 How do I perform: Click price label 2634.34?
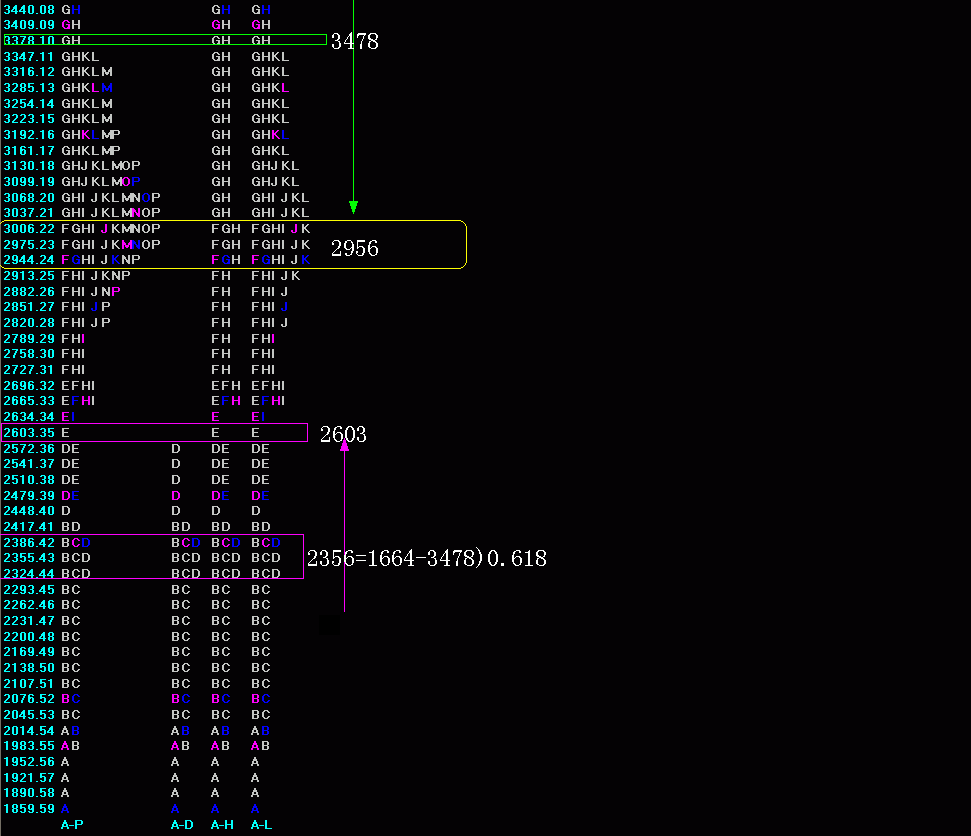[x=29, y=417]
